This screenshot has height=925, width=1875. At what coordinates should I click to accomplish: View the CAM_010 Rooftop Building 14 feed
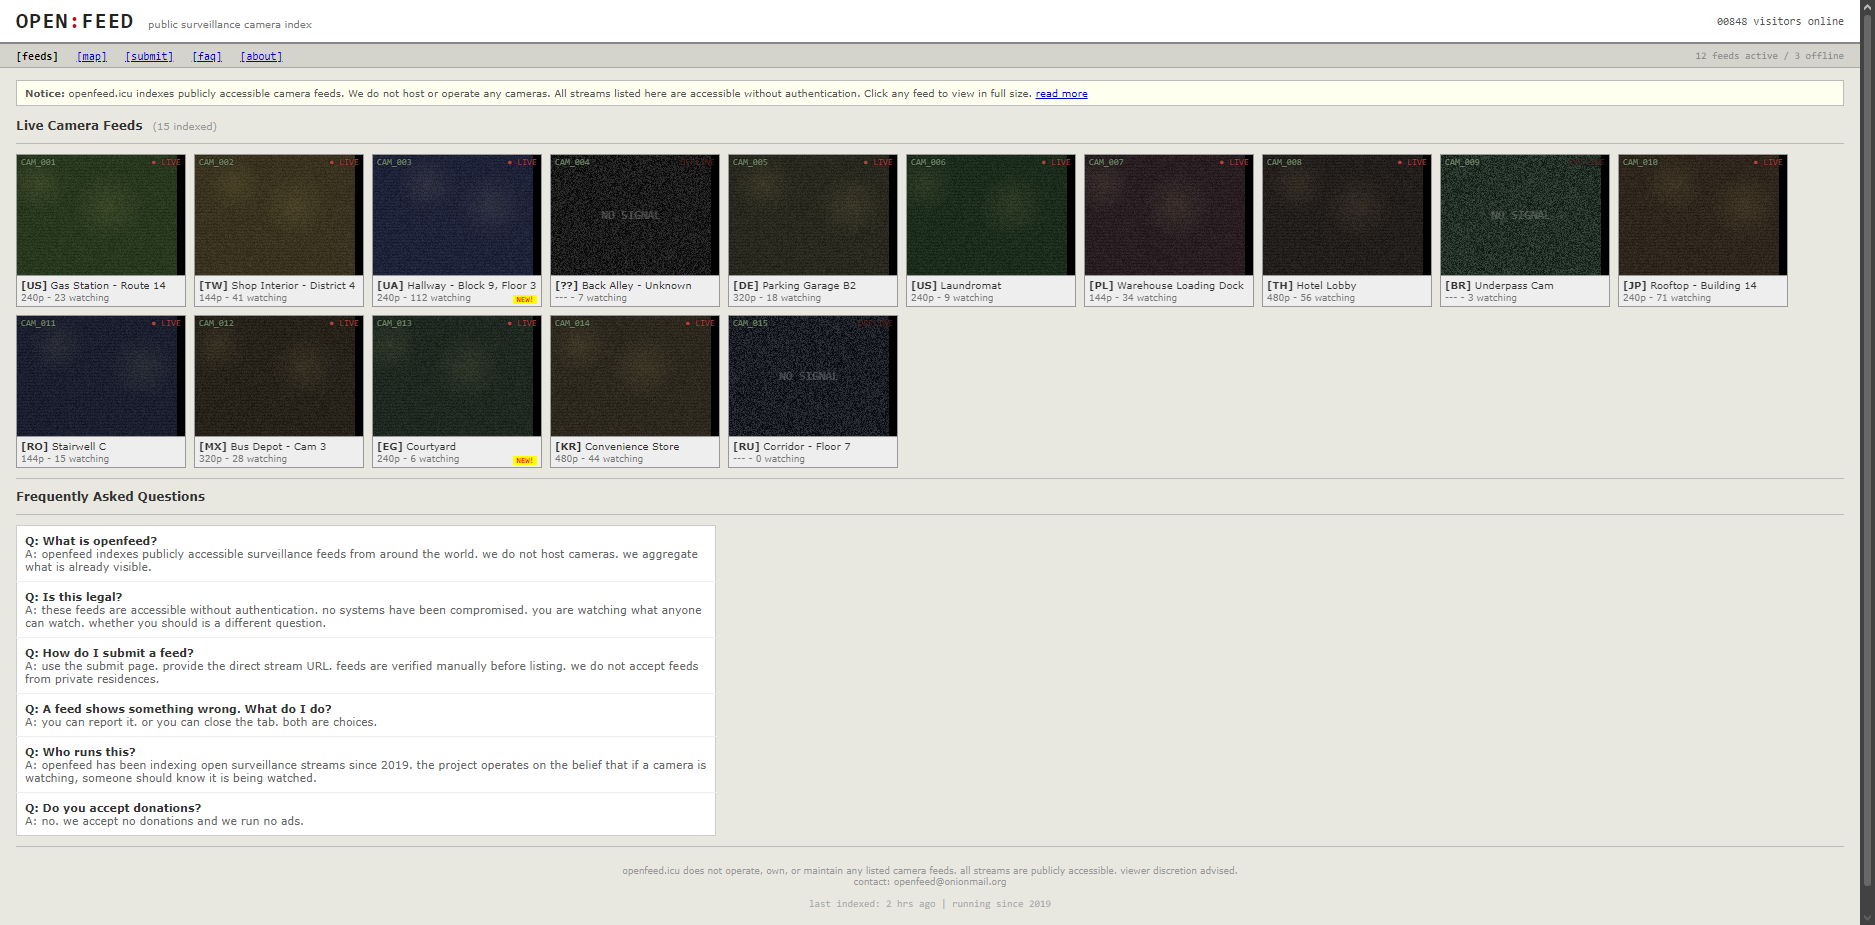click(x=1703, y=215)
